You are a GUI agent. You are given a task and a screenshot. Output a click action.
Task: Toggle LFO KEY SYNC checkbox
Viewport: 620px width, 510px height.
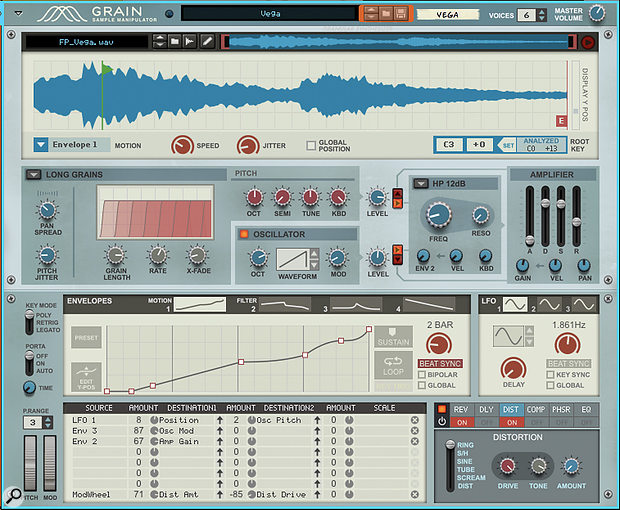click(x=550, y=374)
